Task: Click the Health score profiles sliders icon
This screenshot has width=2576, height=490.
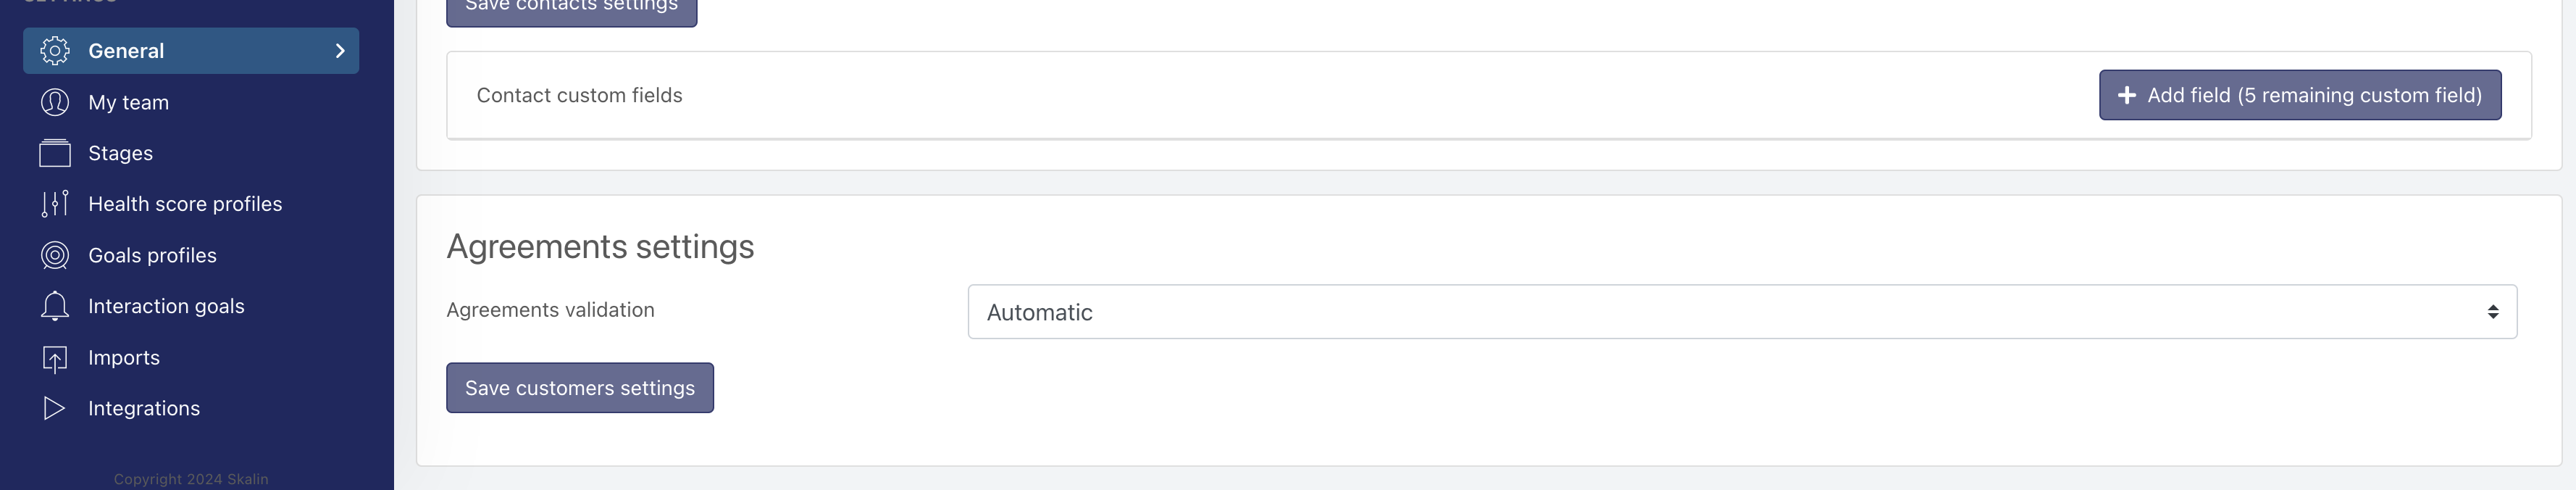Action: (x=55, y=204)
